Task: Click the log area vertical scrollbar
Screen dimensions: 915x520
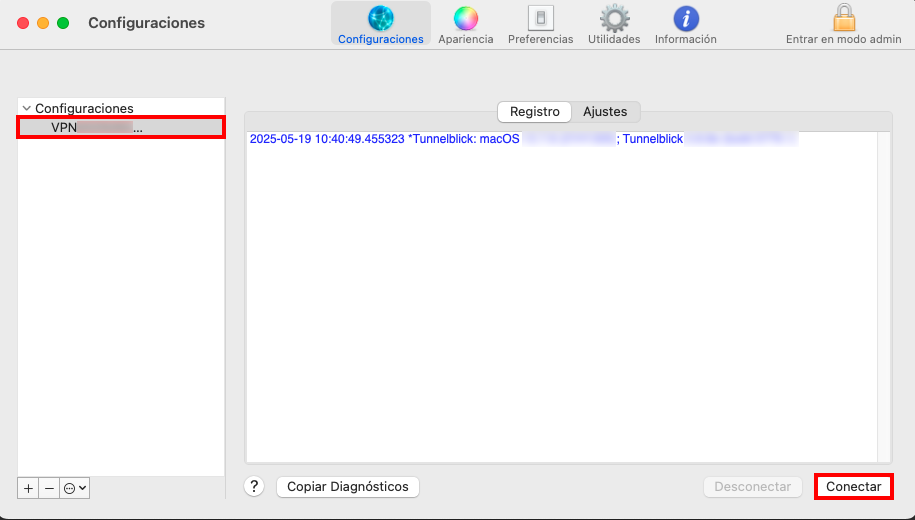Action: (x=884, y=297)
